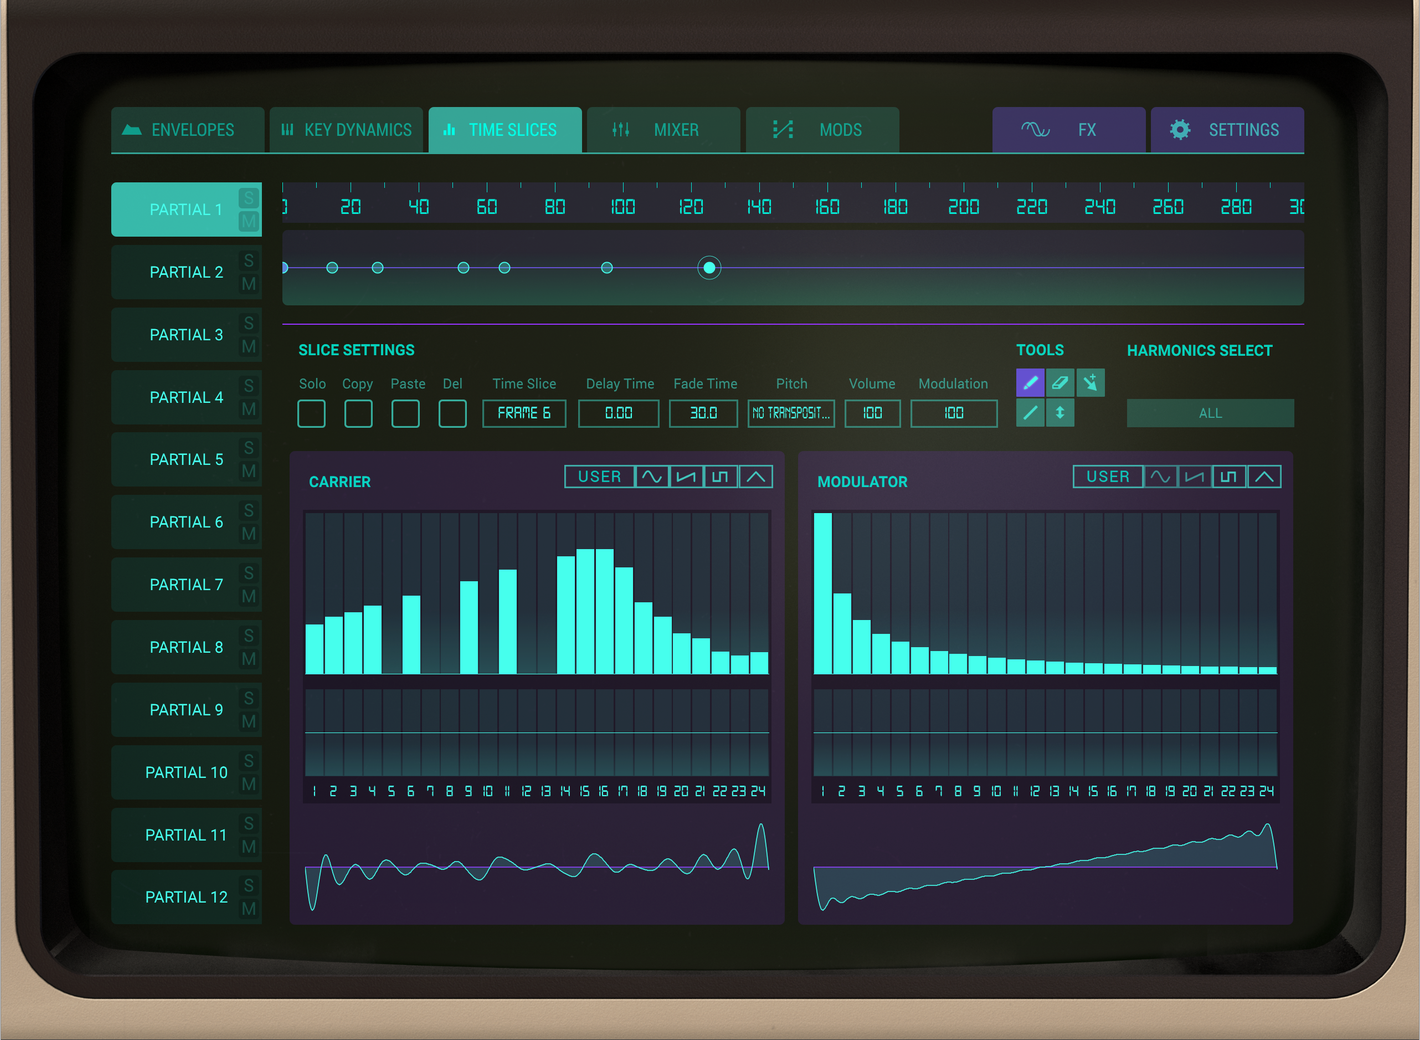1420x1040 pixels.
Task: Select the highlighted slice marker on the timeline
Action: [709, 267]
